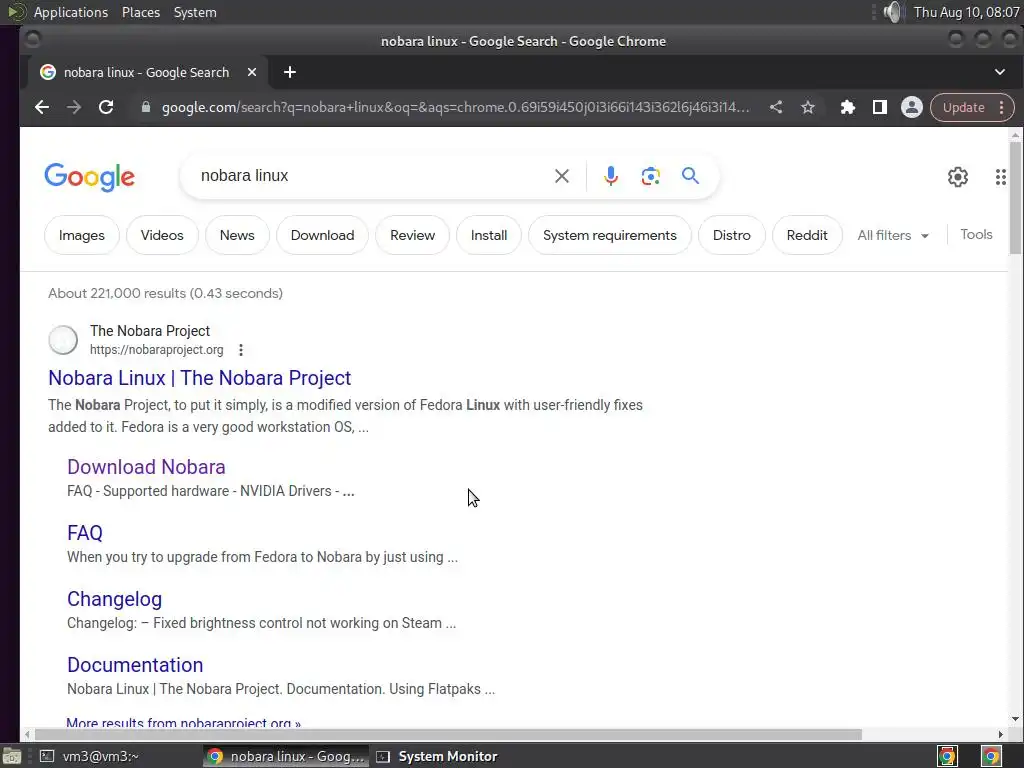Screen dimensions: 1024x768
Task: Open the Documentation sitelink
Action: tap(135, 665)
